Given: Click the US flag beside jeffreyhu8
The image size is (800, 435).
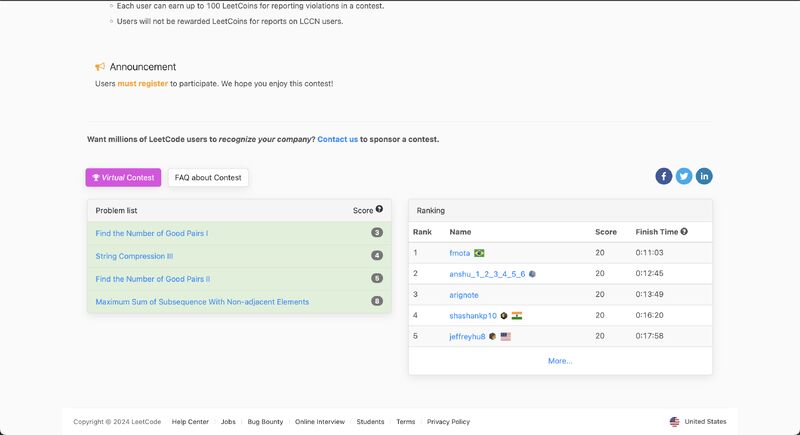Looking at the screenshot, I should point(506,336).
